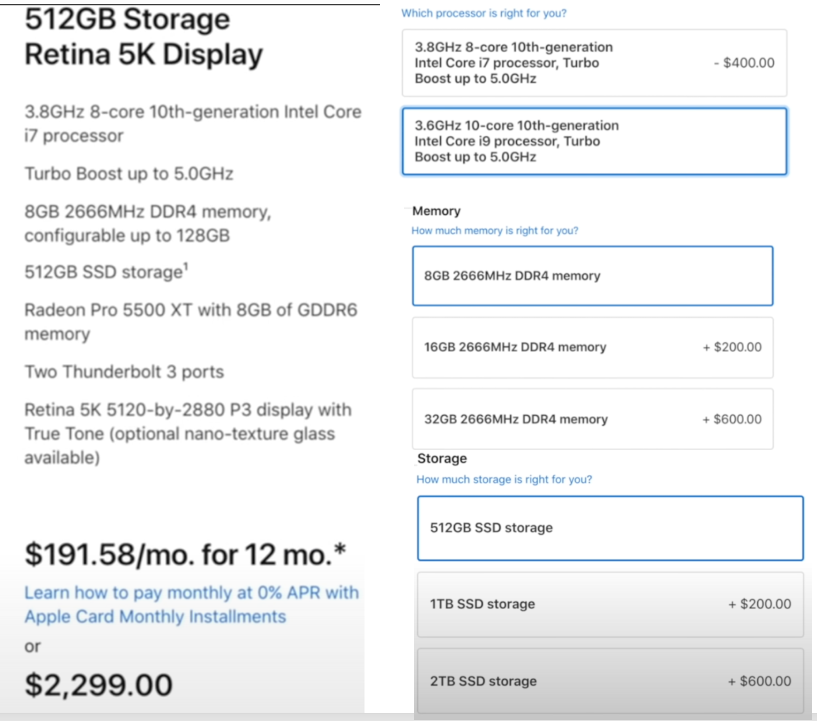Screen dimensions: 817x721
Task: Select 2TB SSD storage option
Action: point(610,681)
